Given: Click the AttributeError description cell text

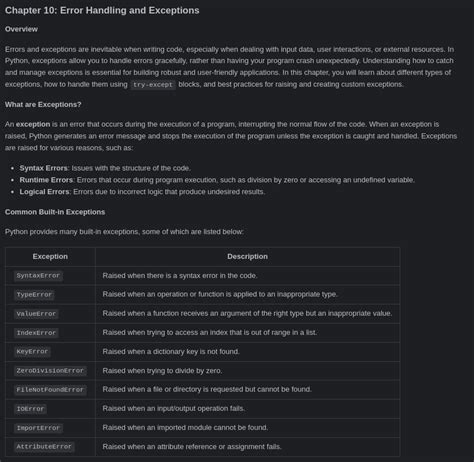Looking at the screenshot, I should (192, 447).
